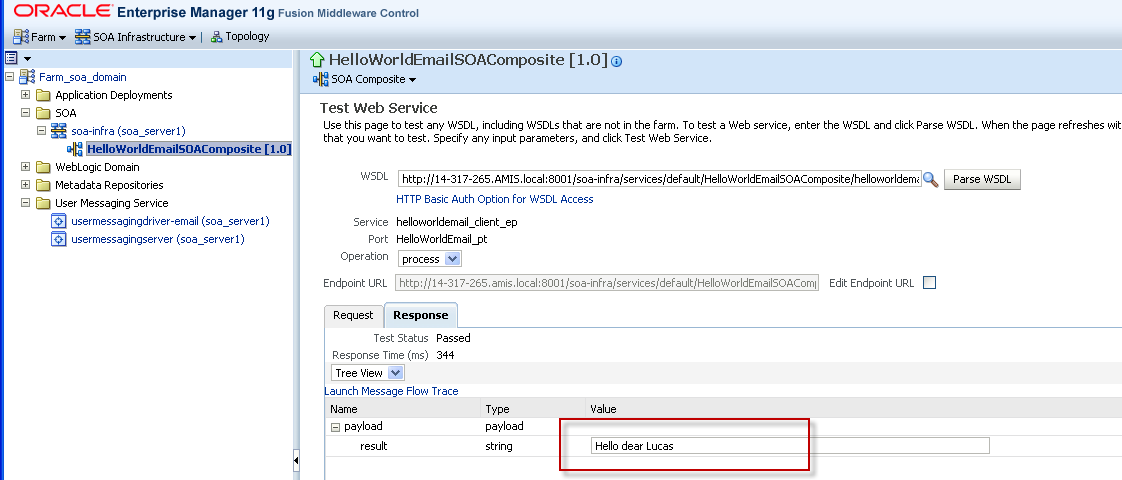Expand the Application Deployments folder
1122x480 pixels.
click(25, 95)
